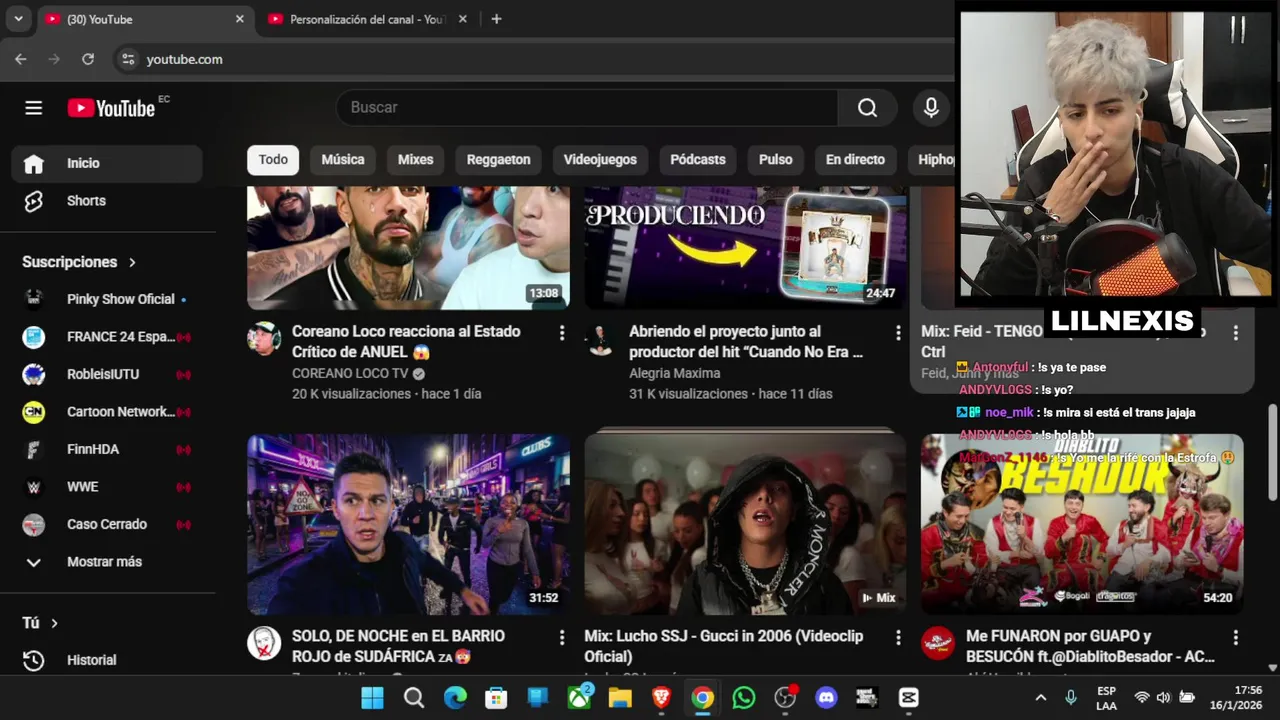Open Shorts in the sidebar
Screen dimensions: 1280x720
(107, 201)
